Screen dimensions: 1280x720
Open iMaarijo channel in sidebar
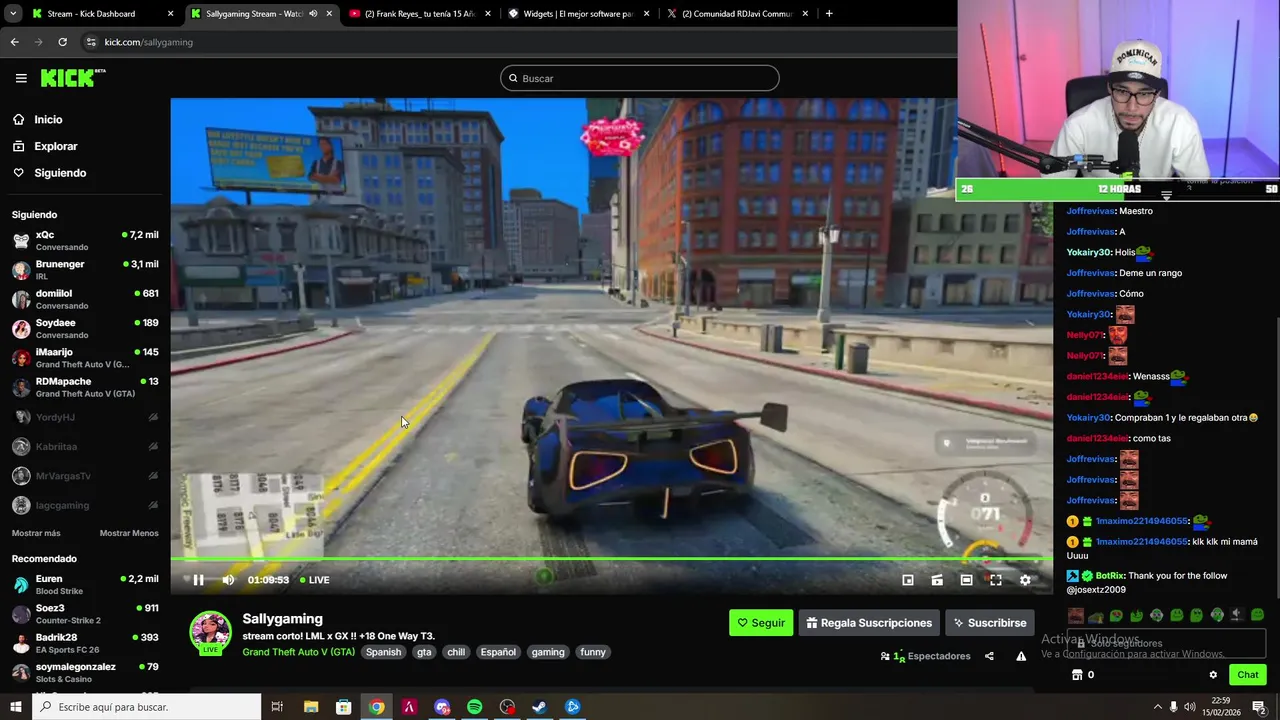85,358
